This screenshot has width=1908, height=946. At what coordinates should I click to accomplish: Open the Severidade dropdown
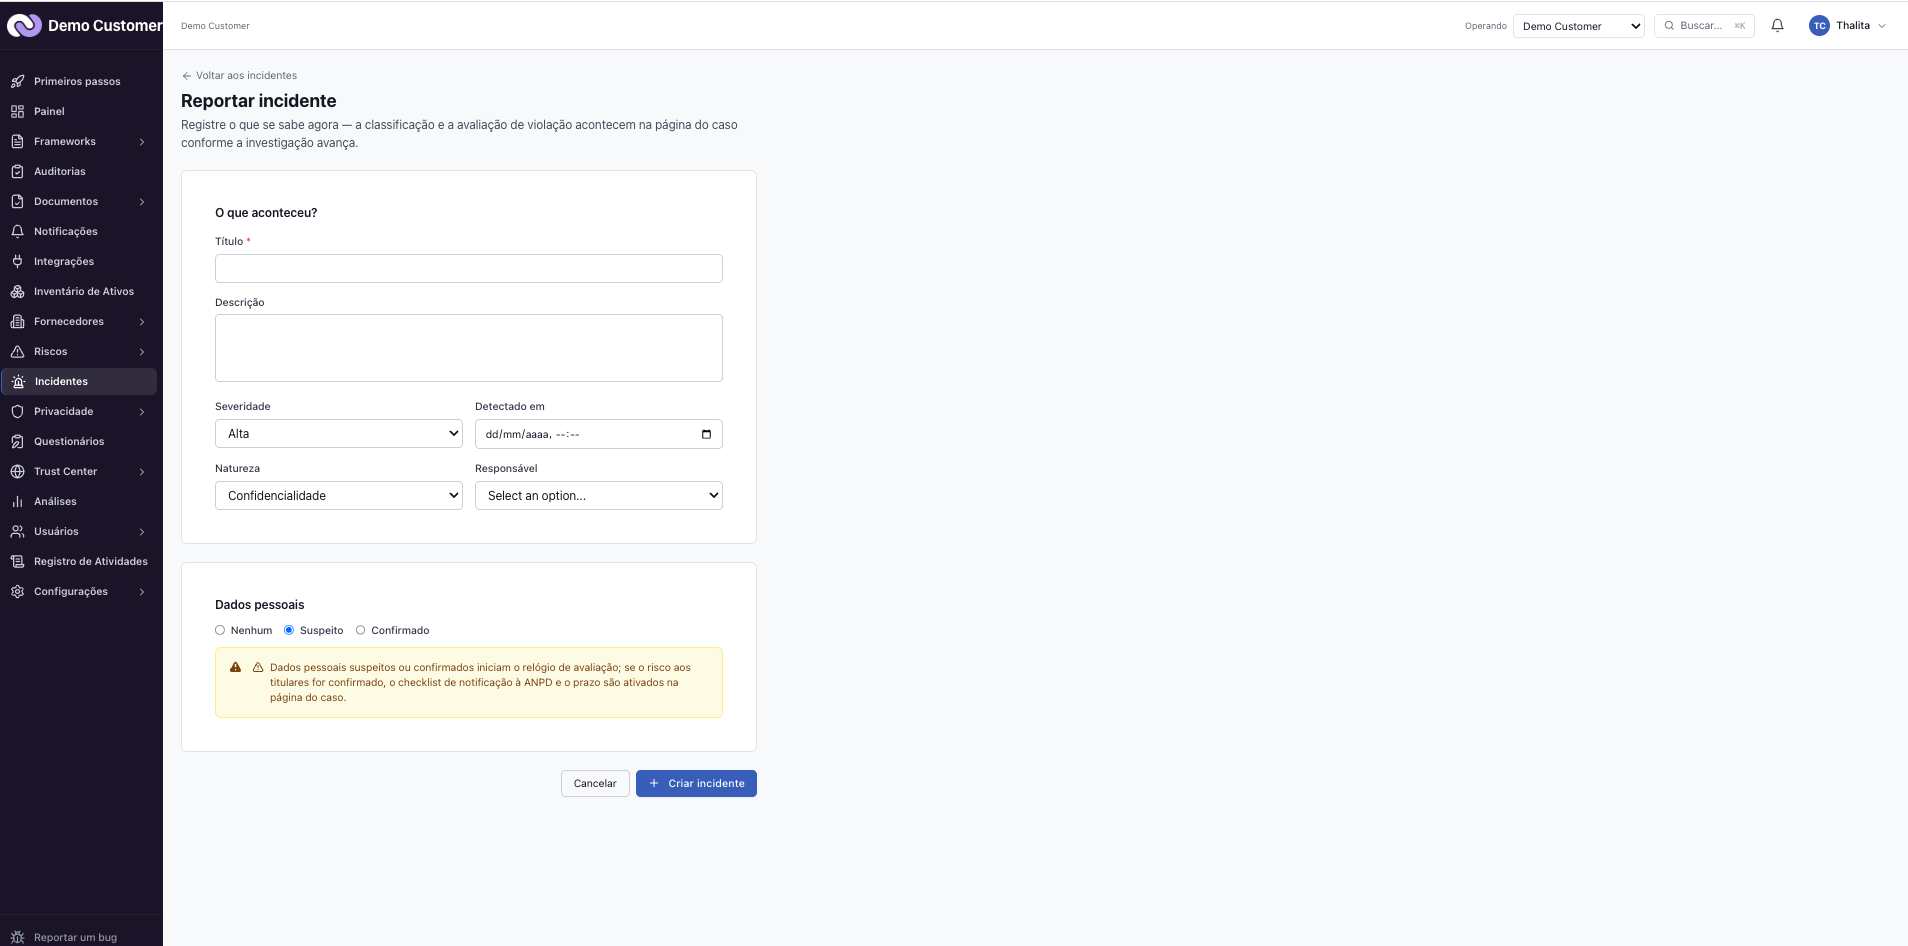(339, 434)
